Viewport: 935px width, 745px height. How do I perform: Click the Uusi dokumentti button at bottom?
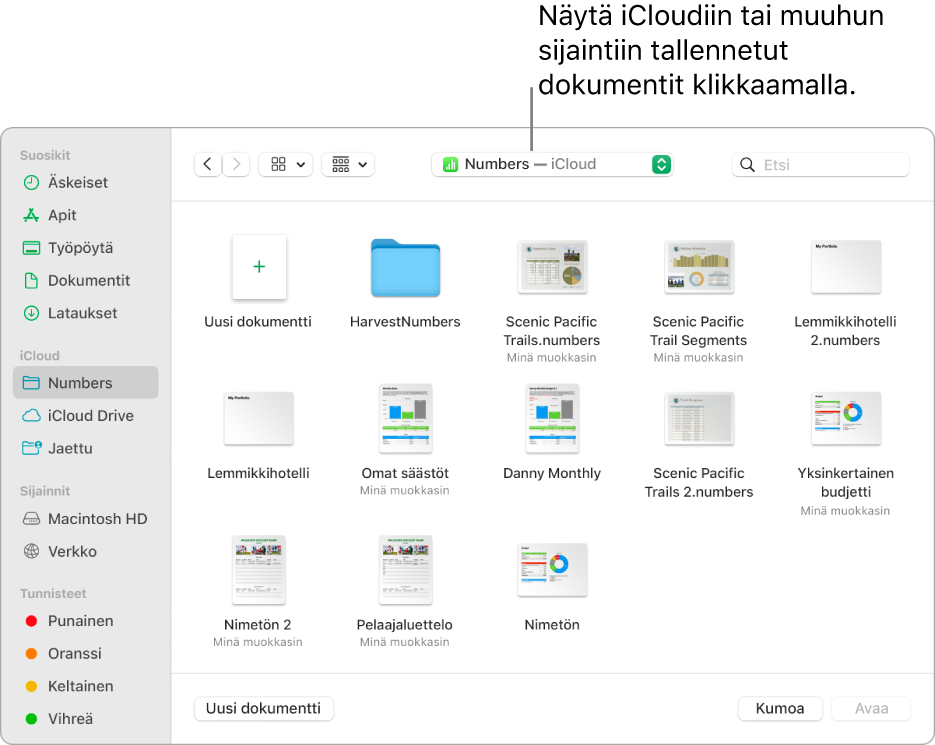click(x=264, y=709)
